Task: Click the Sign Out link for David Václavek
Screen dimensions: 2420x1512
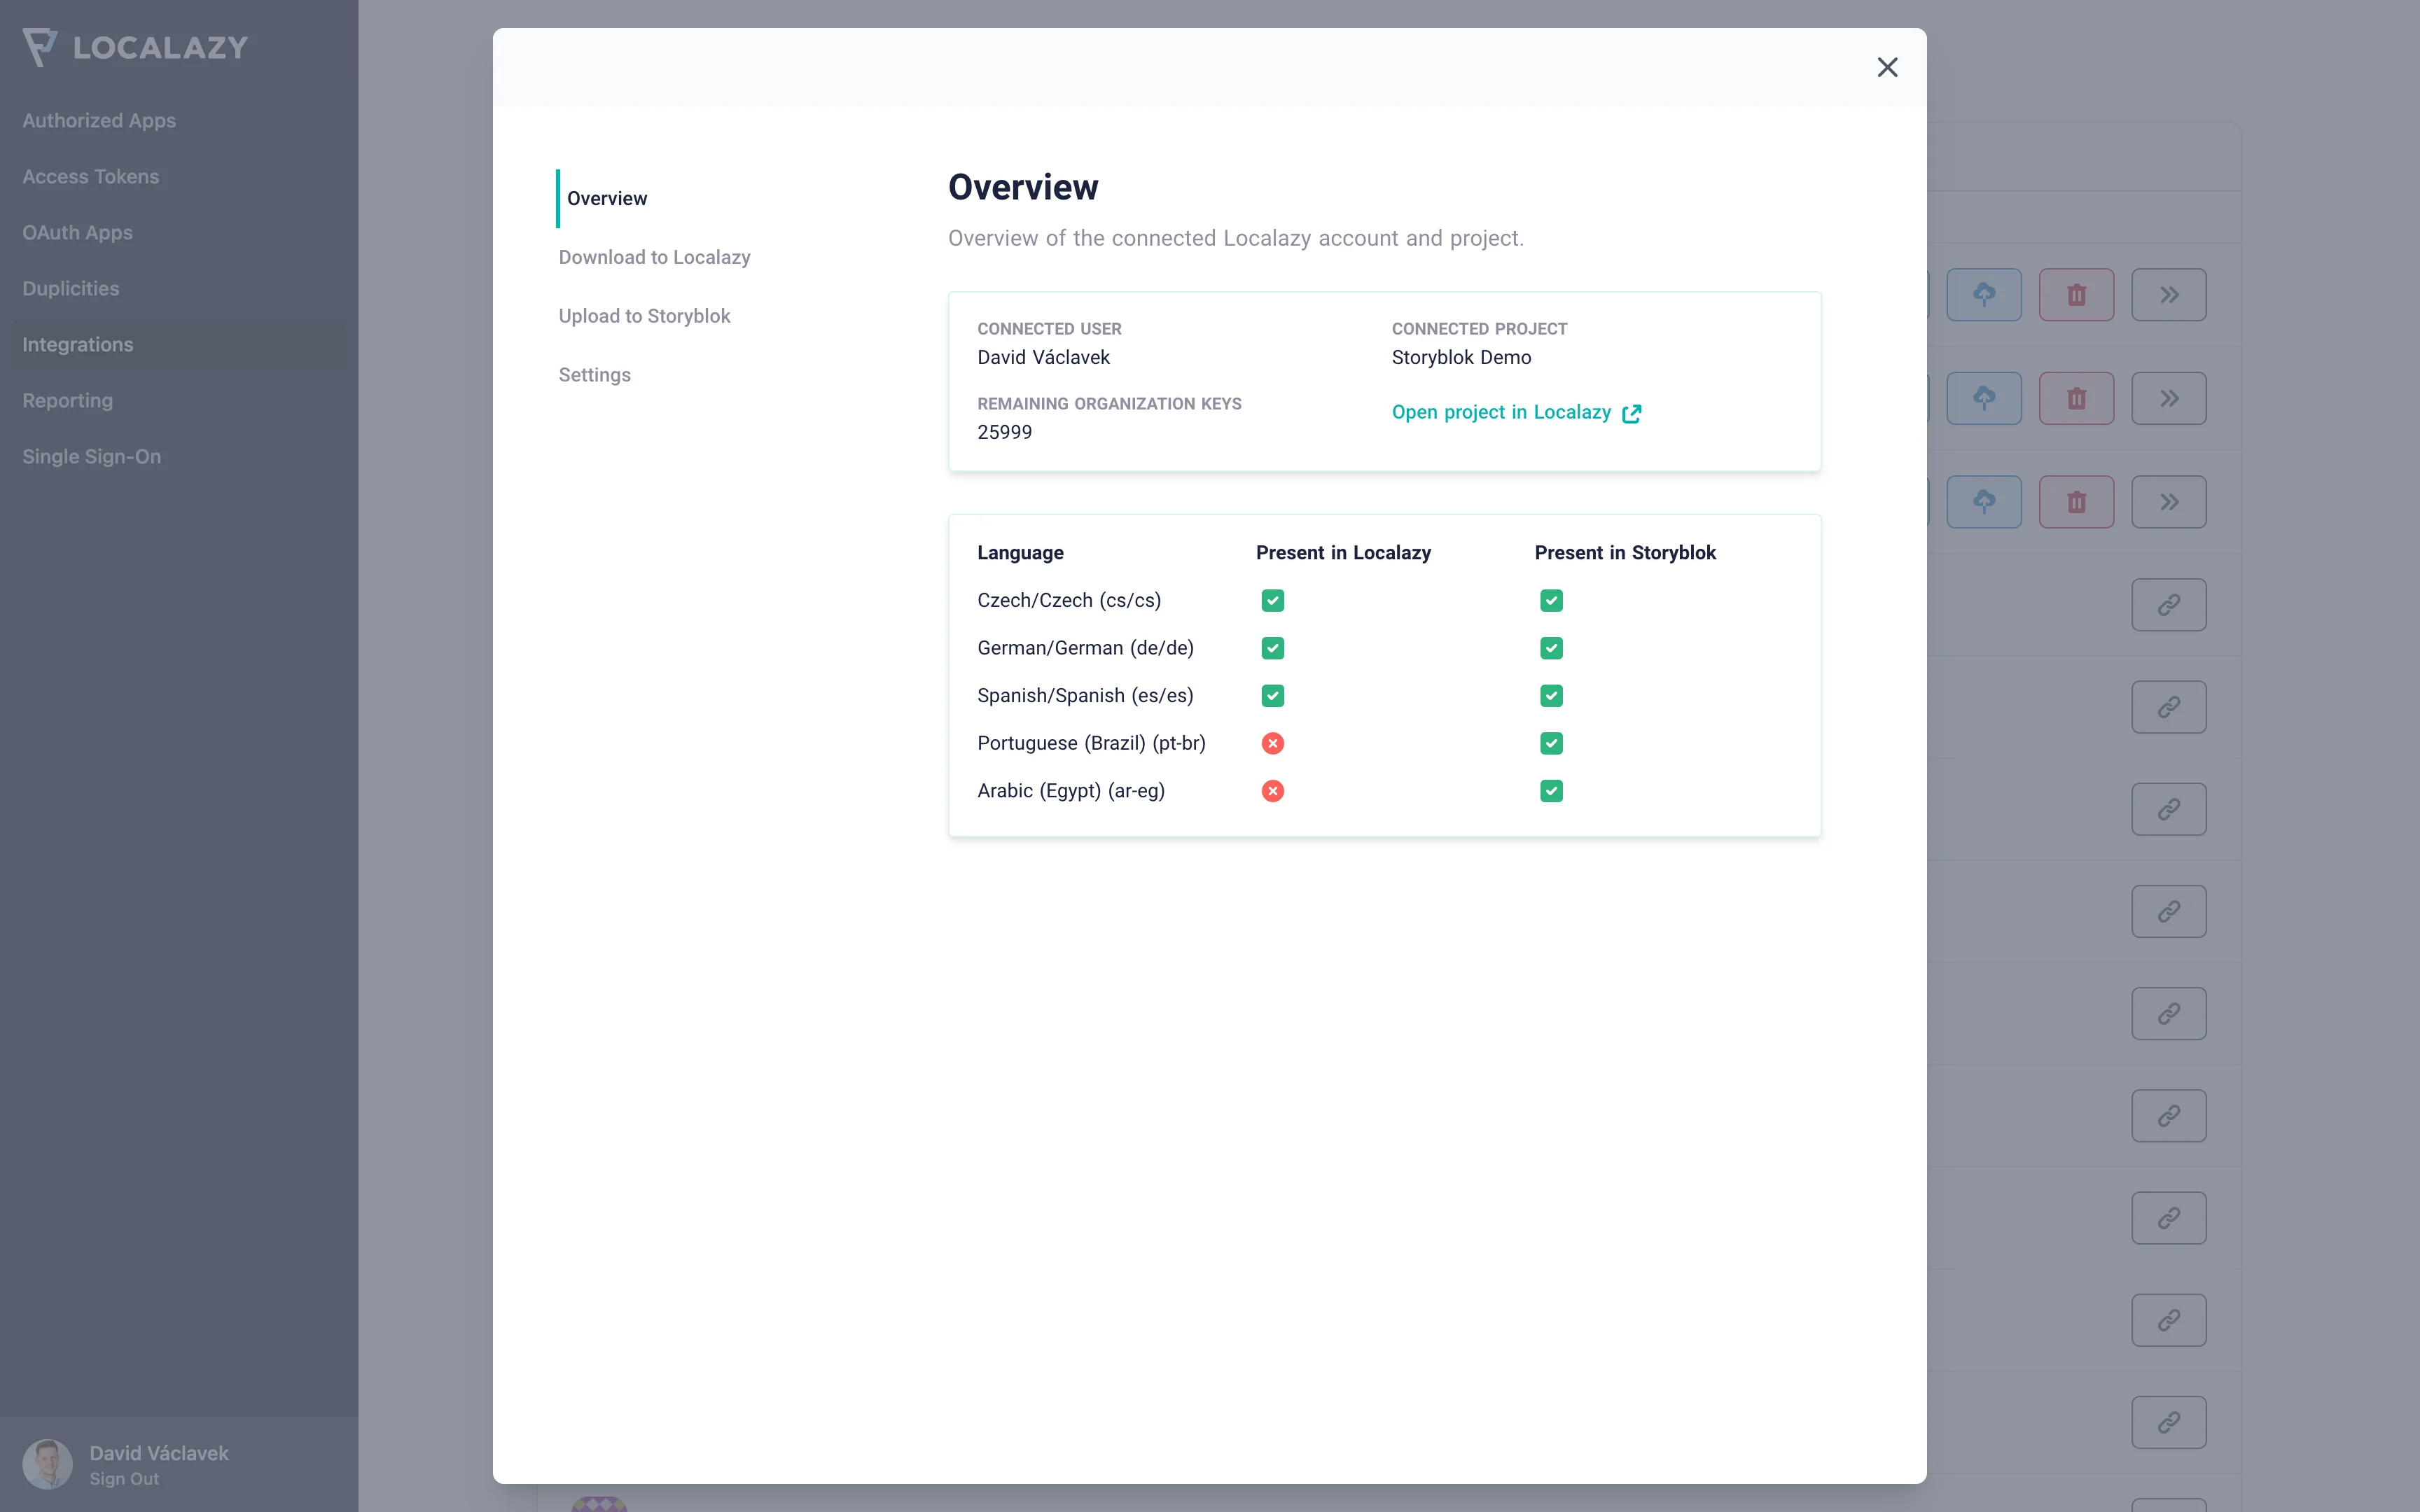Action: [124, 1479]
